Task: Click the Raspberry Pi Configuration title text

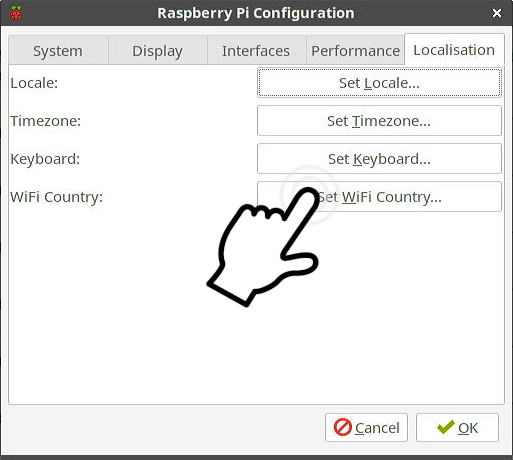Action: tap(256, 14)
